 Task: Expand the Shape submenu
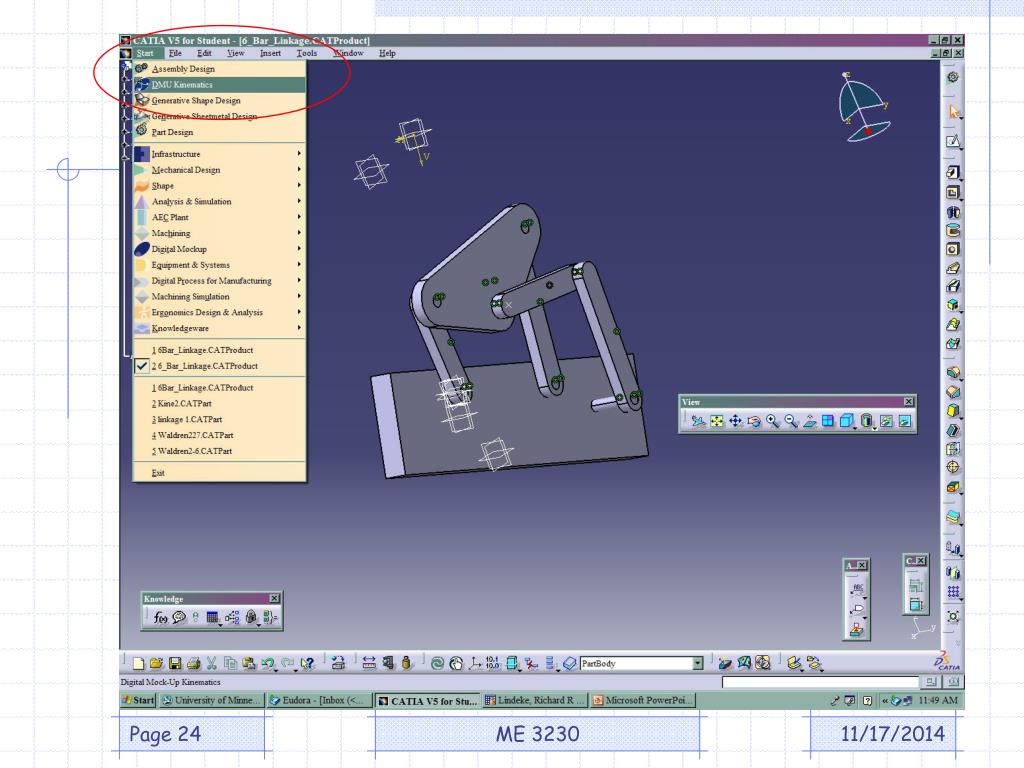(x=219, y=186)
